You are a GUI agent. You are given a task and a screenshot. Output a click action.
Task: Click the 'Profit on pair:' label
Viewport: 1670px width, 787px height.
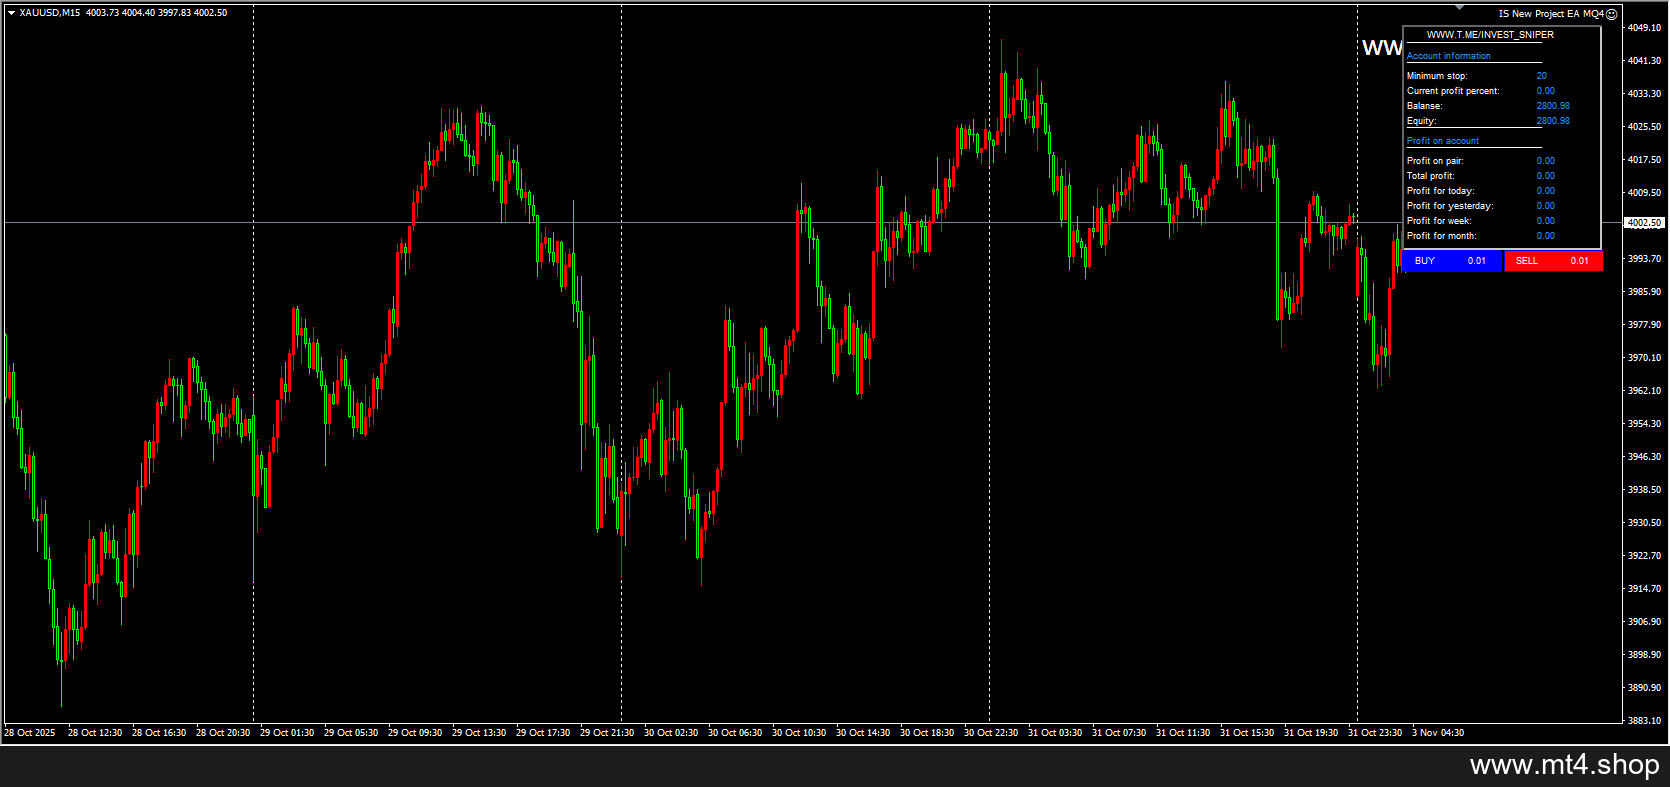pos(1435,161)
